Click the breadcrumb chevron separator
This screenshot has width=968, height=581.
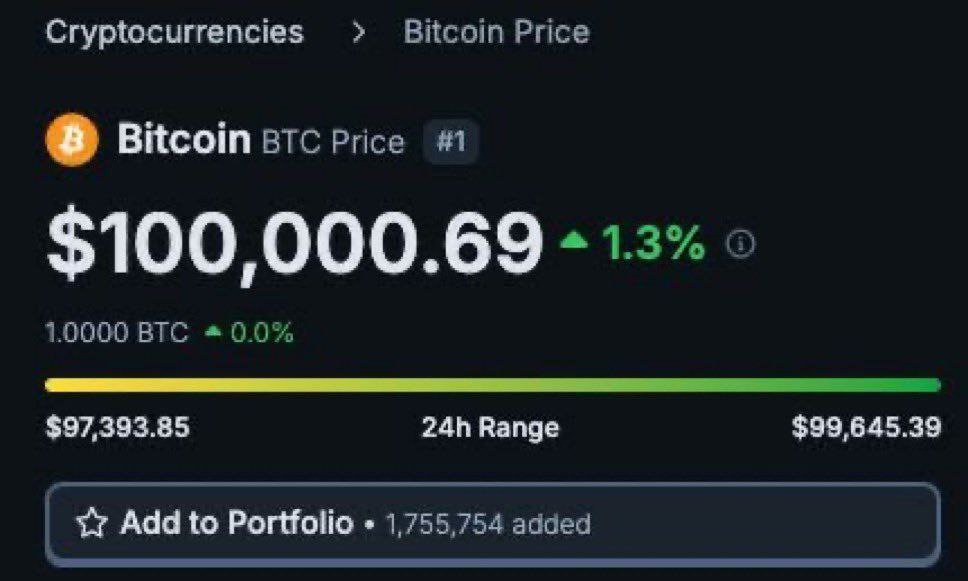(358, 32)
